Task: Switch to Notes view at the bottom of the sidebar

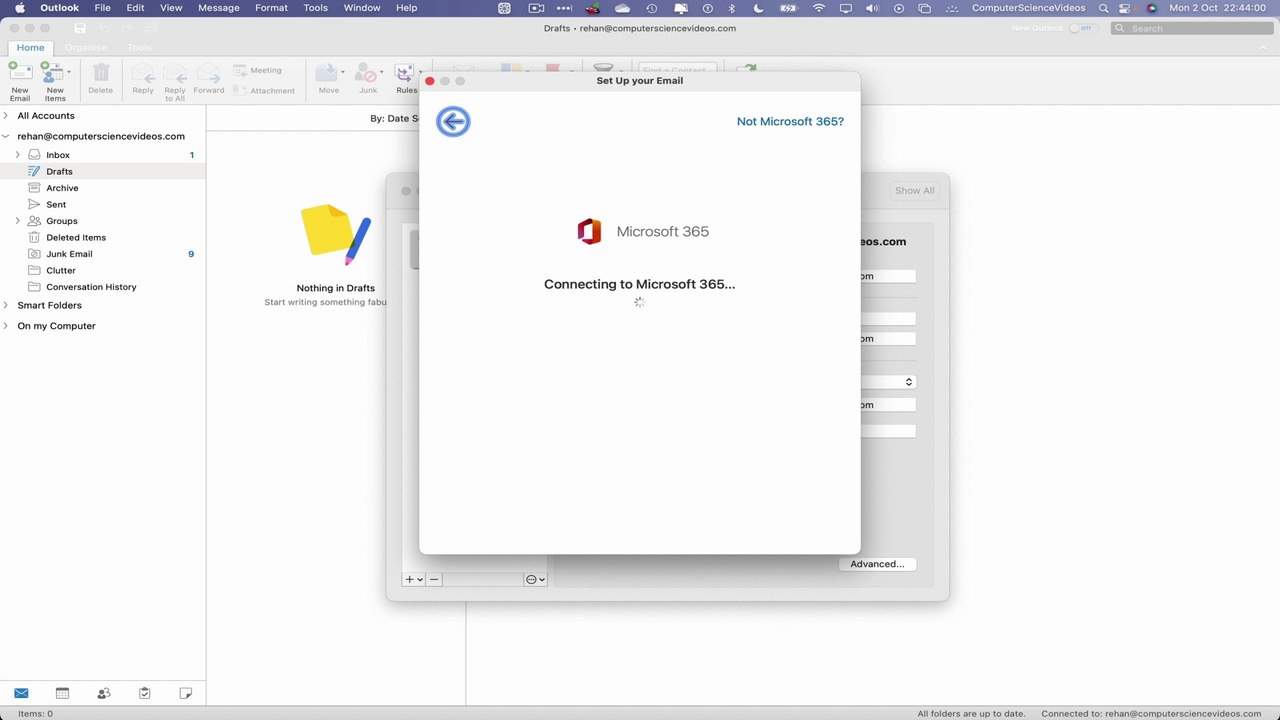Action: click(185, 693)
